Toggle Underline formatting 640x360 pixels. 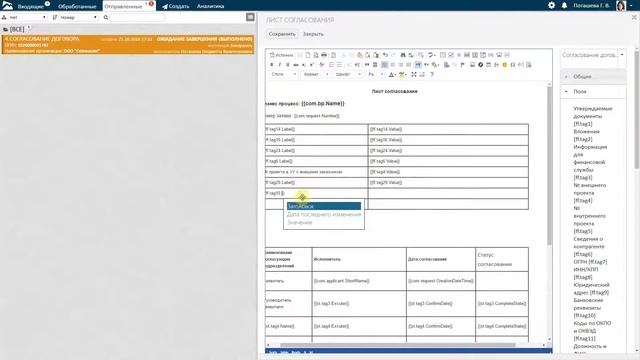click(287, 64)
